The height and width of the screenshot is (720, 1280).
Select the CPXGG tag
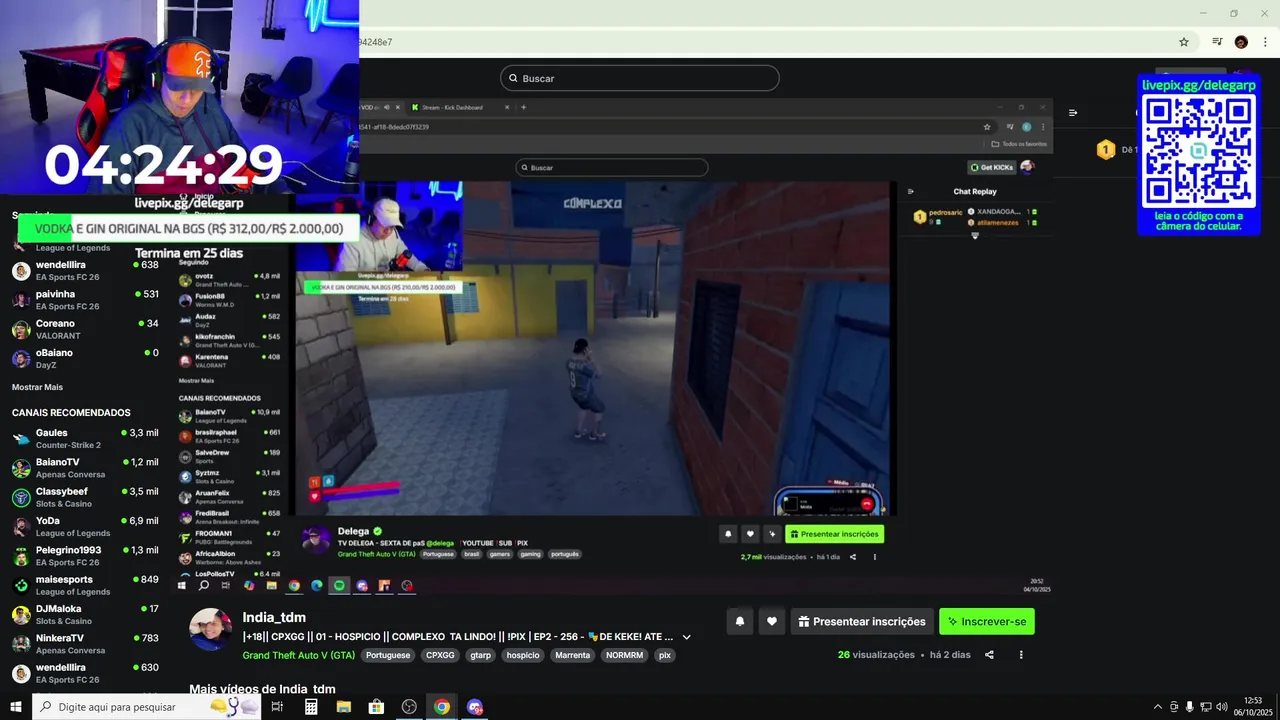(440, 656)
